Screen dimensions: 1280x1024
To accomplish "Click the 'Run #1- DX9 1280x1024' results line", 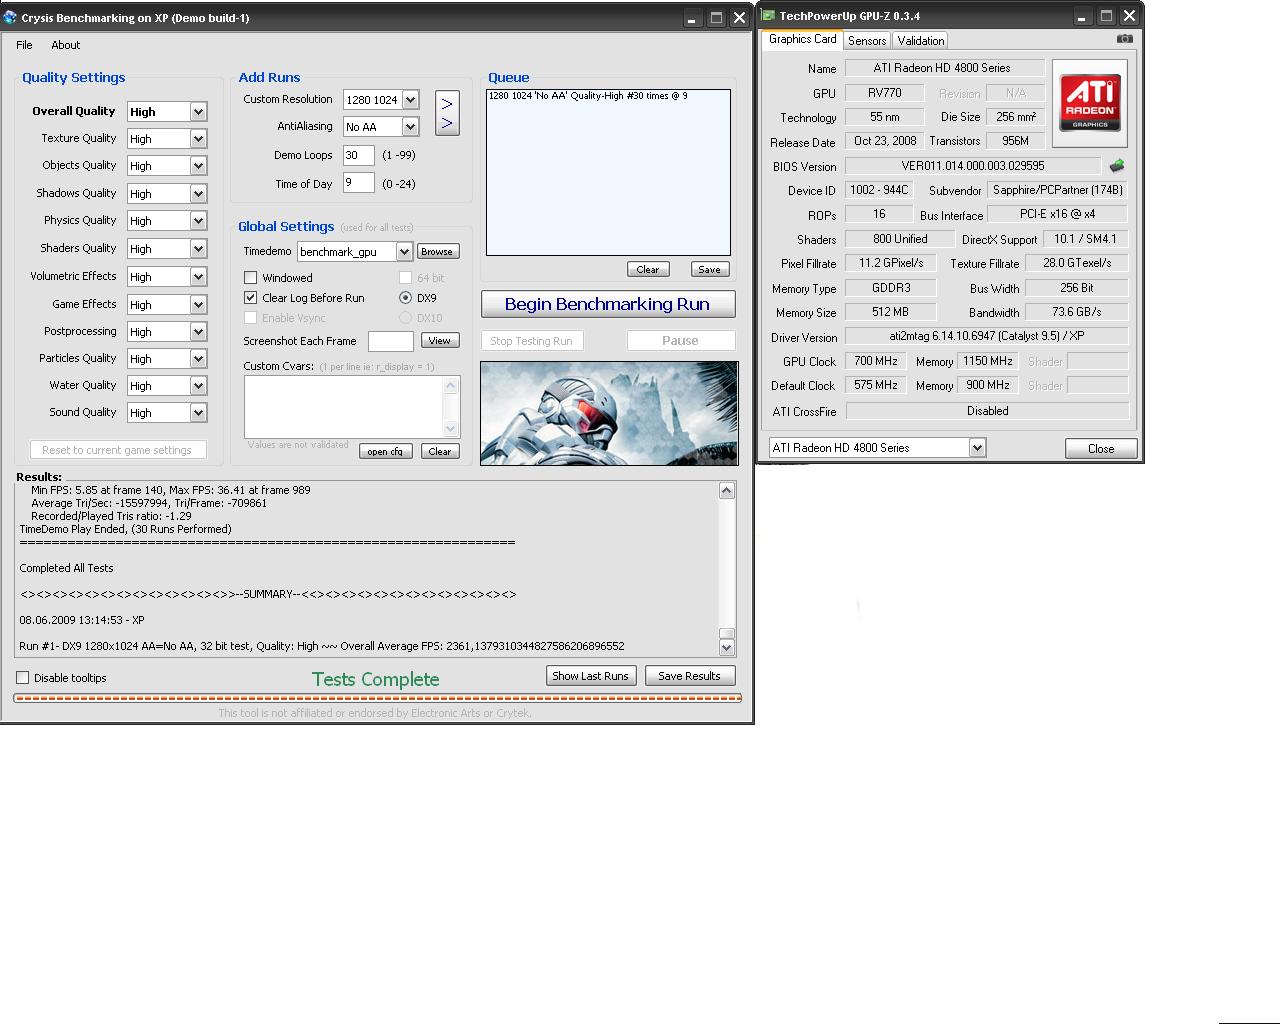I will pos(322,646).
